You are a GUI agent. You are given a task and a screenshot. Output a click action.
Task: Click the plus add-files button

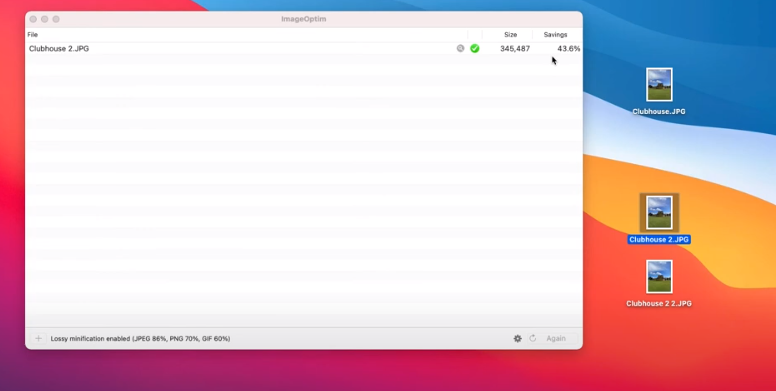tap(38, 339)
